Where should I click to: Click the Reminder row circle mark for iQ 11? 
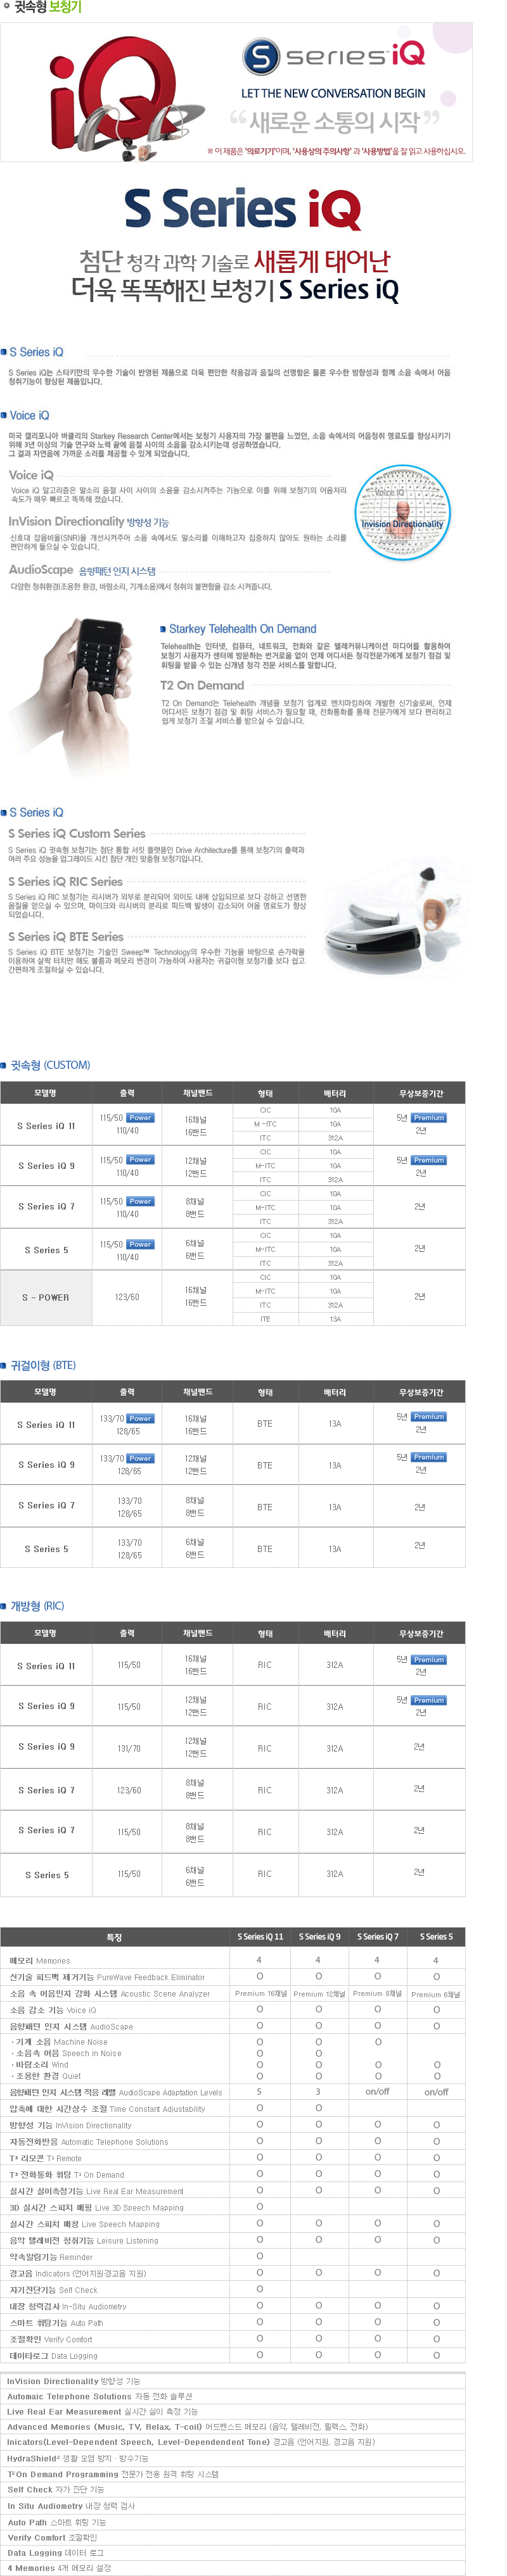coord(259,2256)
